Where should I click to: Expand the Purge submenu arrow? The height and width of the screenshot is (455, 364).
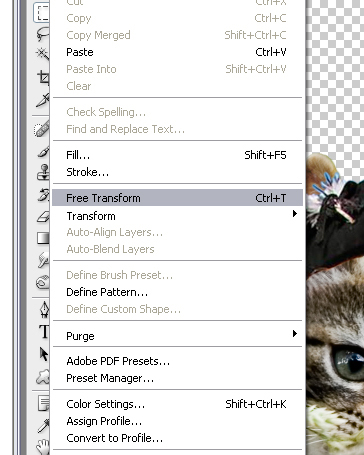coord(295,334)
